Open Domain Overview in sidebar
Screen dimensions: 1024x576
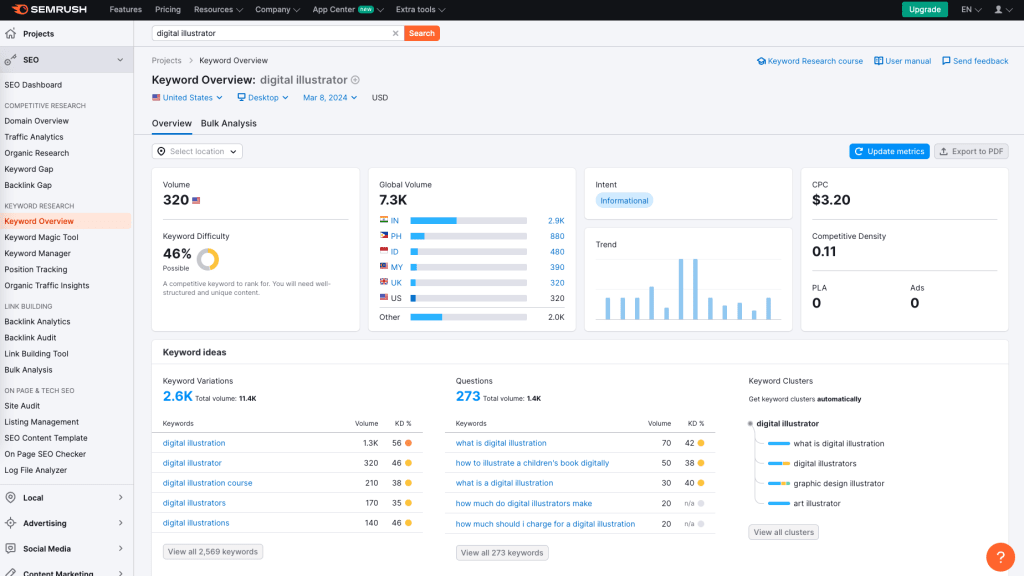click(37, 121)
